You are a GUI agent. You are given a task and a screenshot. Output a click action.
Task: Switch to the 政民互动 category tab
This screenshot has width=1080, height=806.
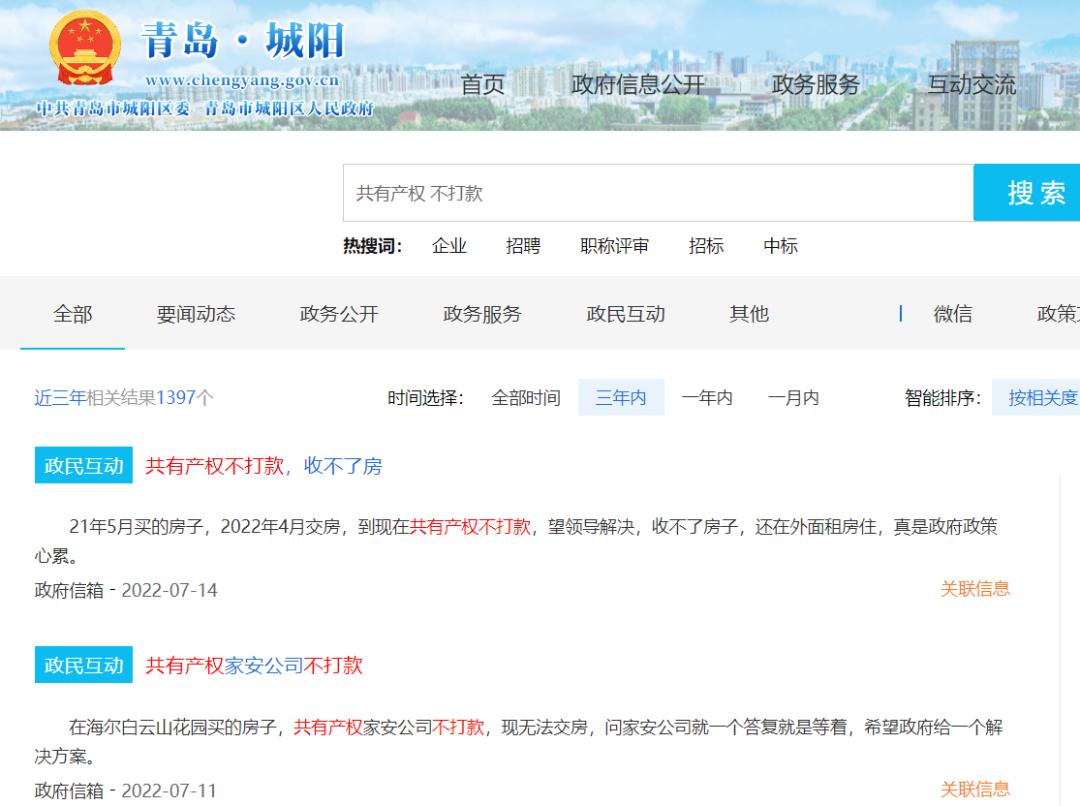pos(625,314)
